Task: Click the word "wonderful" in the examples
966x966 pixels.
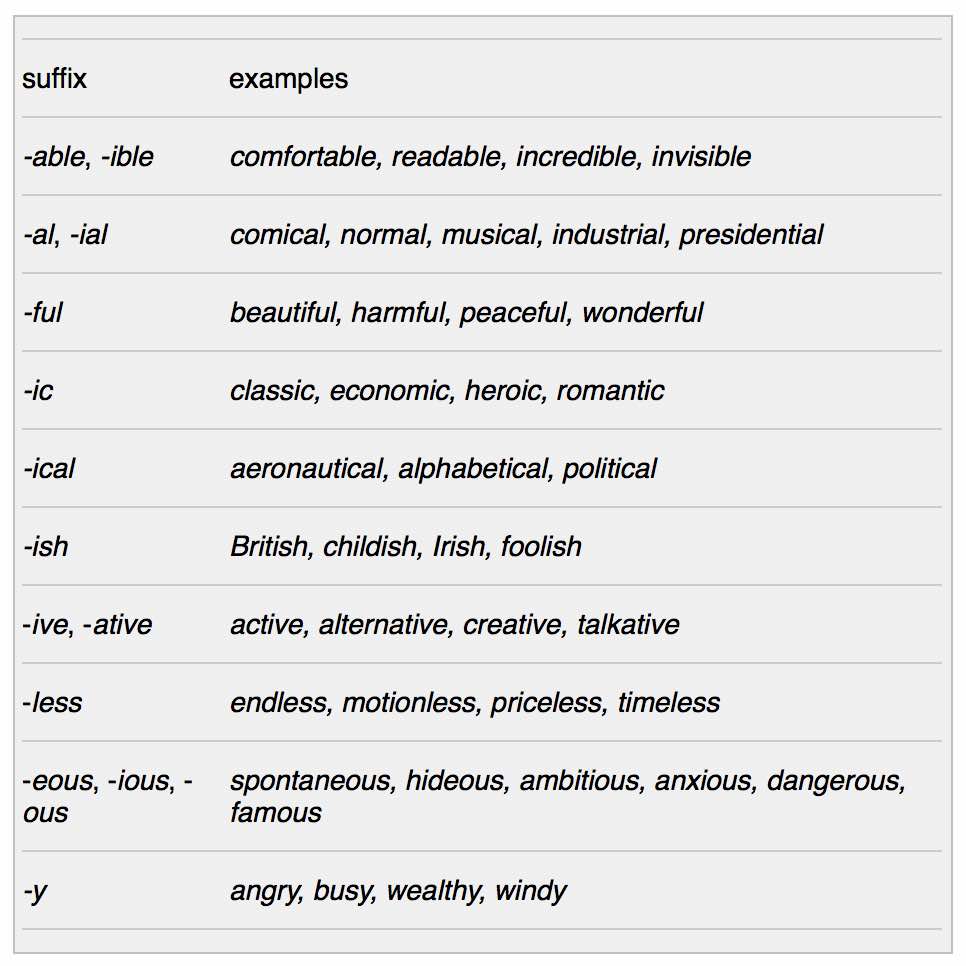Action: [642, 313]
